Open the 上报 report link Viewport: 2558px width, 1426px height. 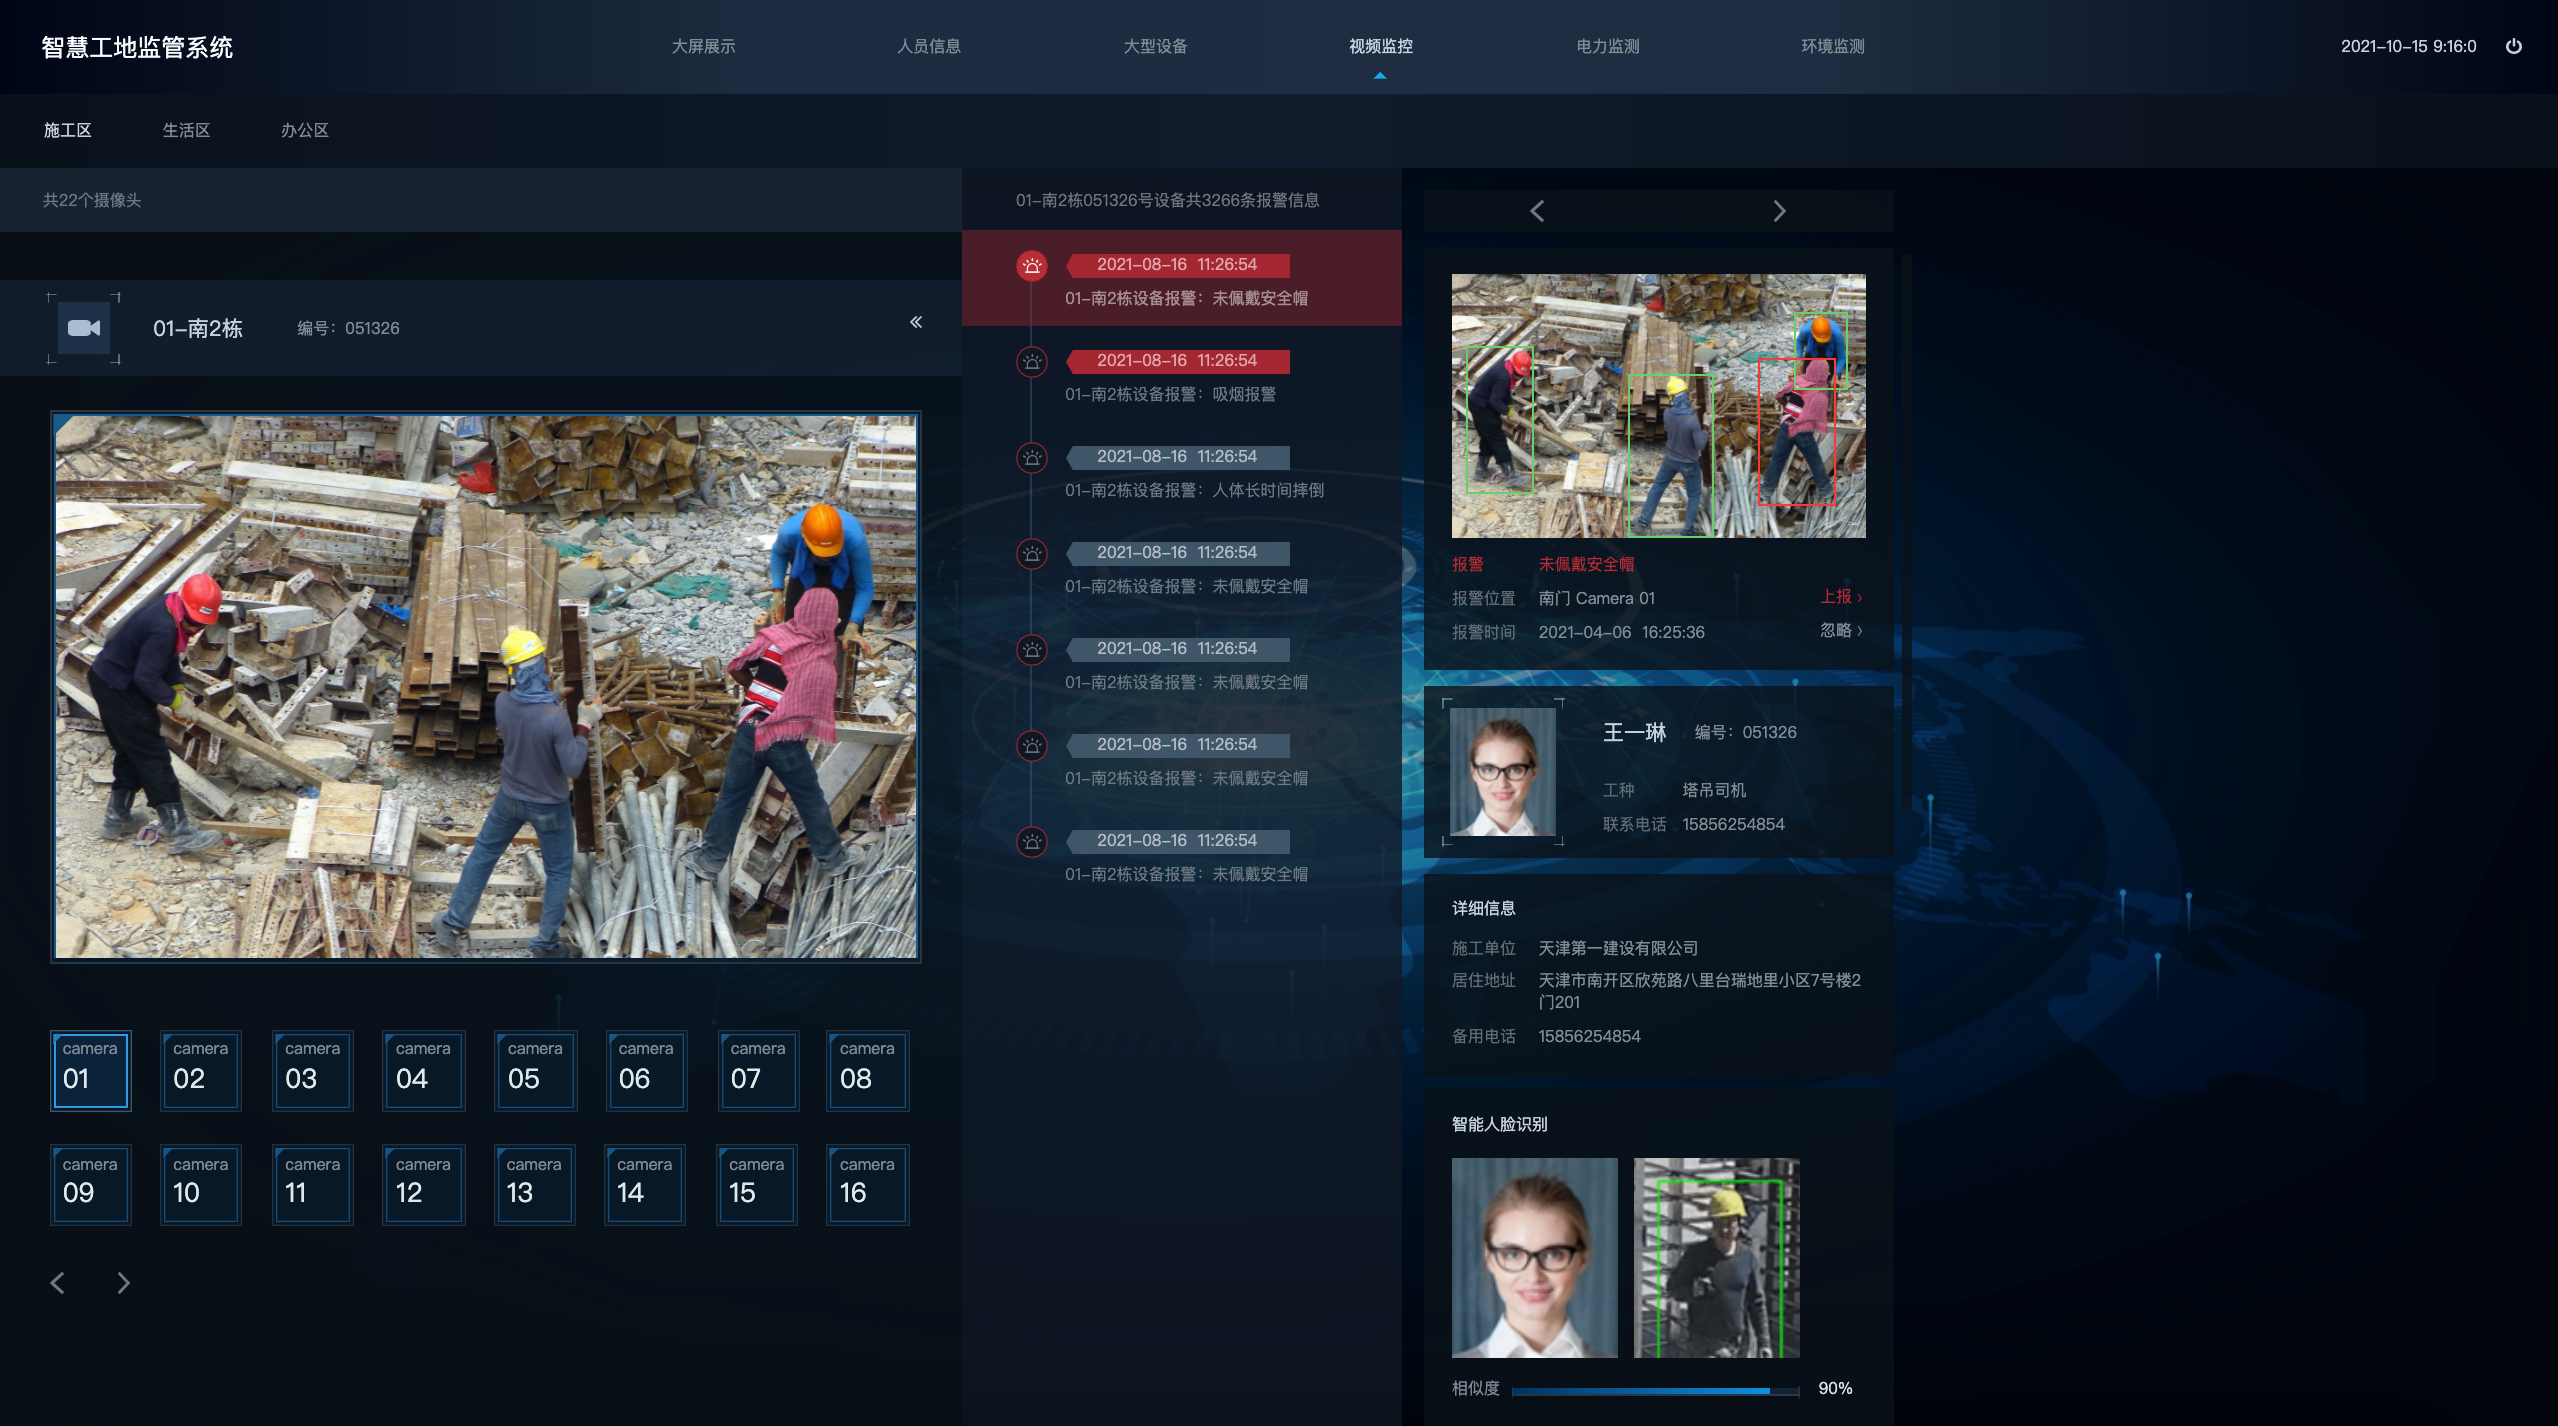pos(1840,597)
